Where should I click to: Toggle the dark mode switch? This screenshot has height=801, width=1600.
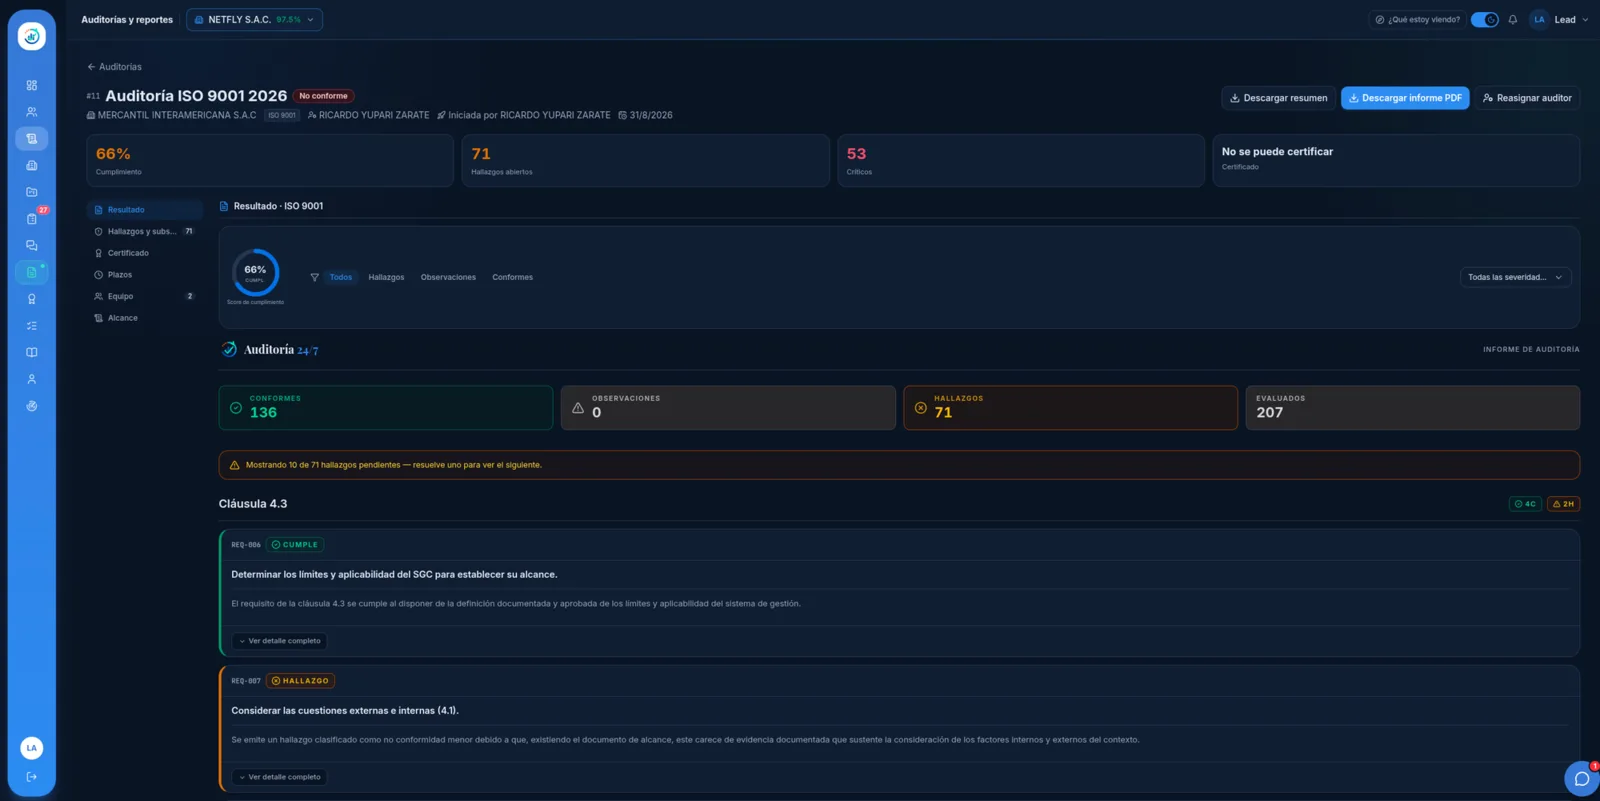[x=1485, y=19]
